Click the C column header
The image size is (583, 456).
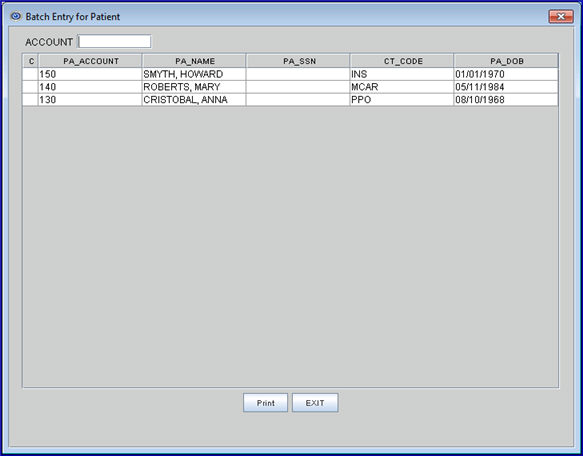[30, 61]
